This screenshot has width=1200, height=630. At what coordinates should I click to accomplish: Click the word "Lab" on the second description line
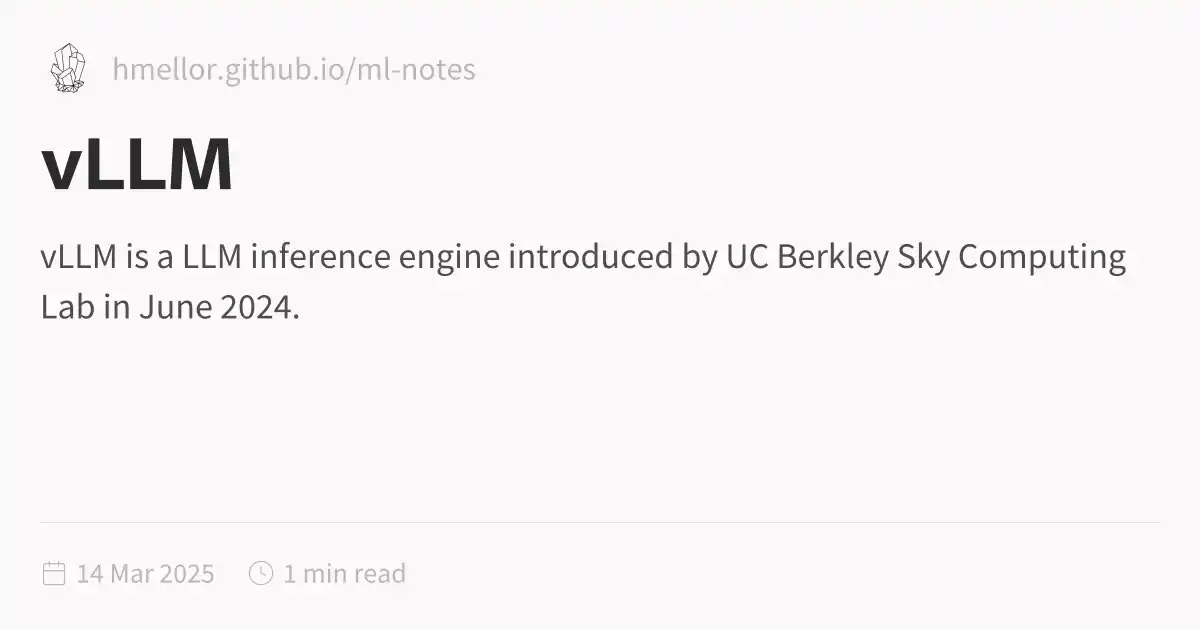coord(62,307)
